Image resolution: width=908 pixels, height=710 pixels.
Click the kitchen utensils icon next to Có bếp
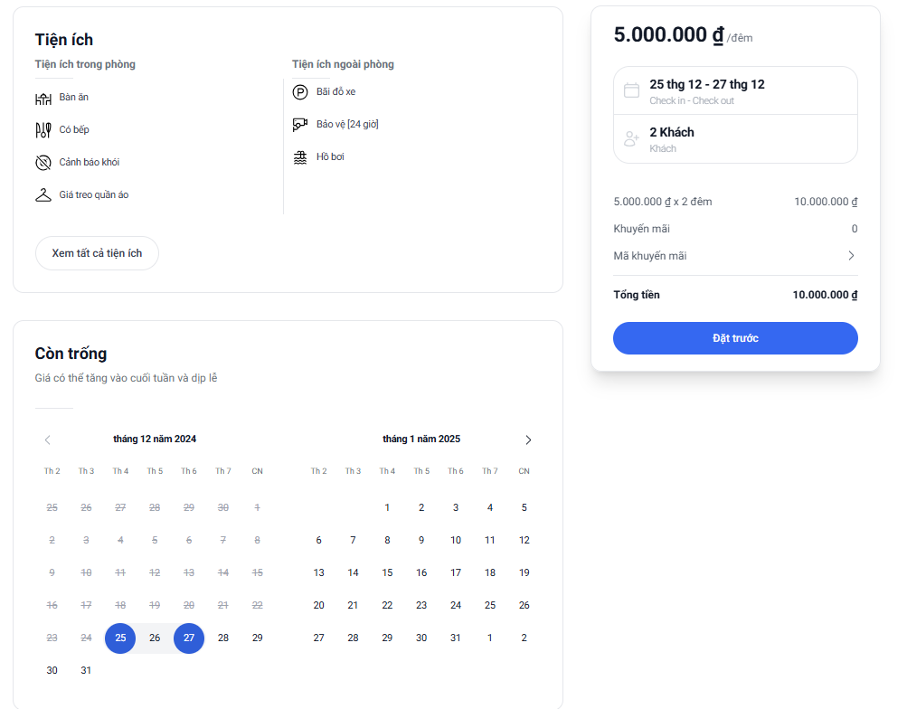tap(43, 130)
